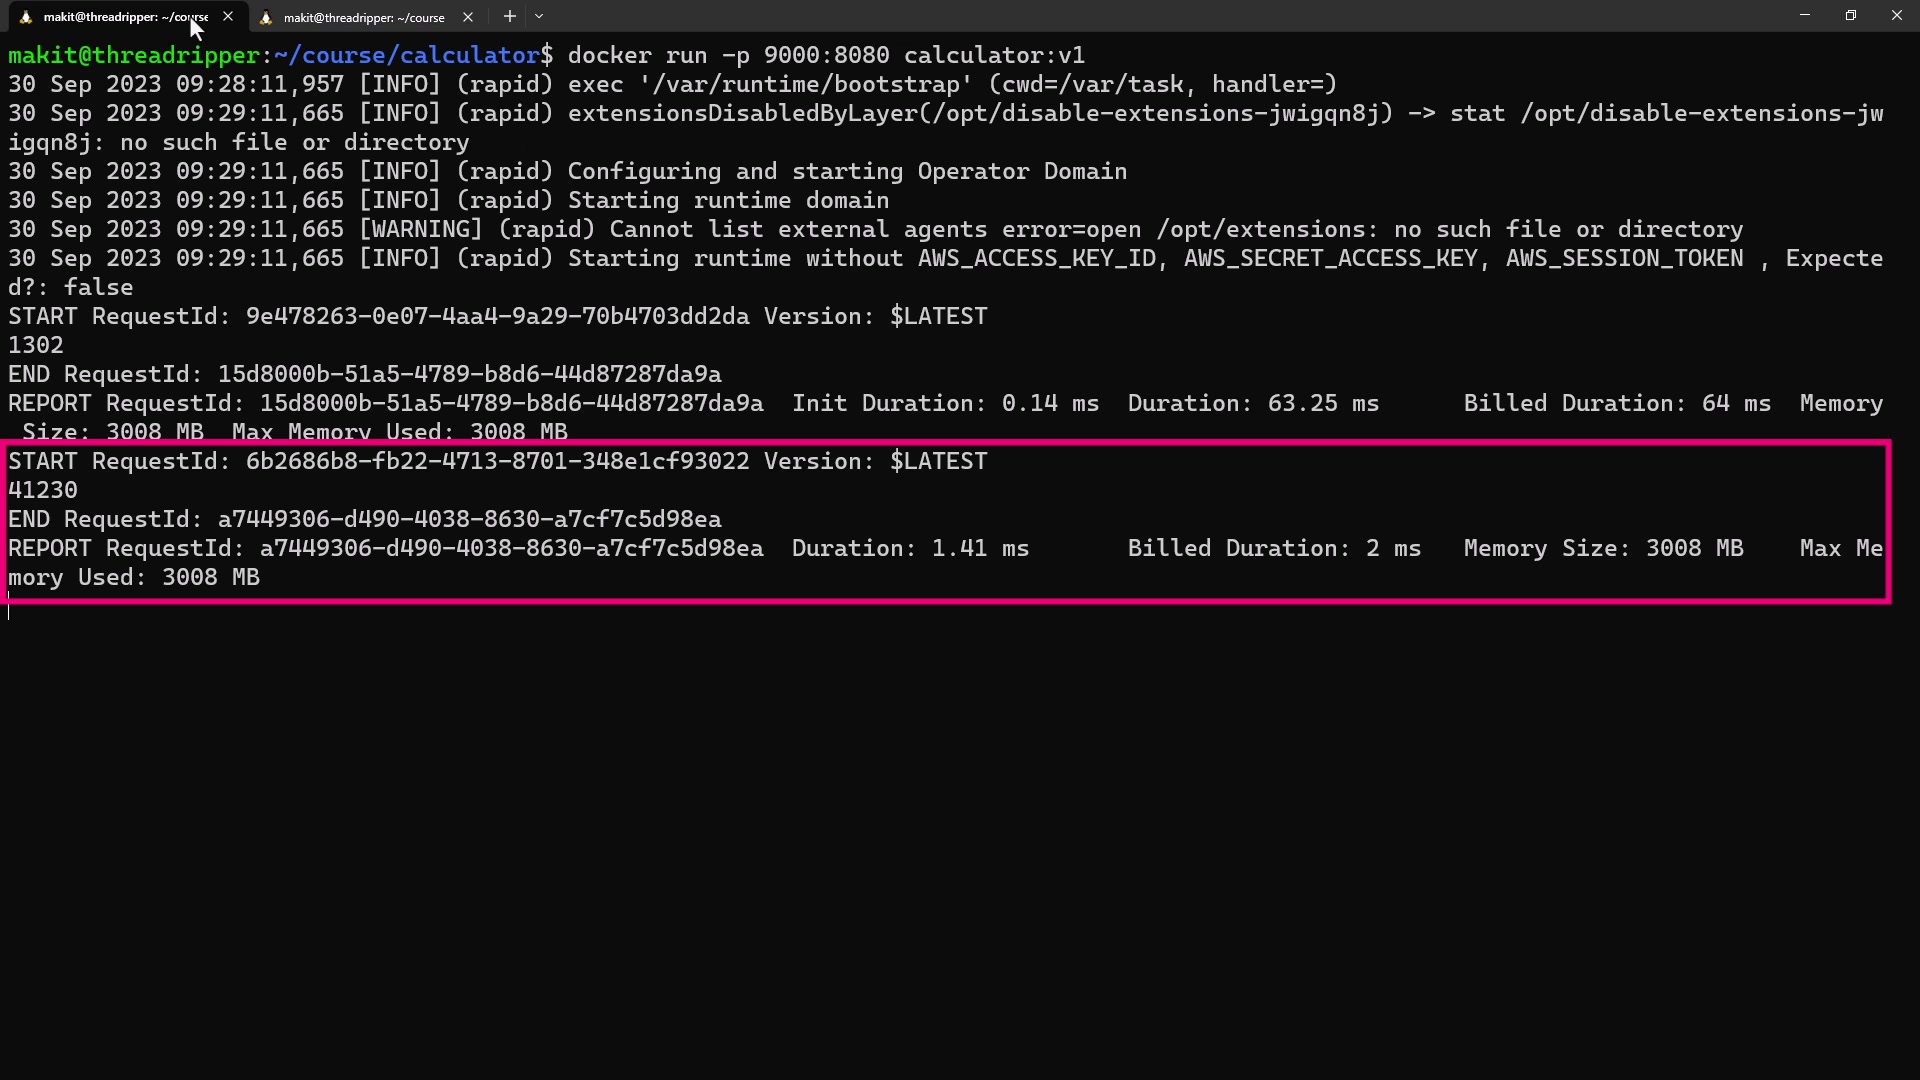This screenshot has height=1080, width=1920.
Task: Click the [WARNING] log line
Action: click(x=875, y=229)
